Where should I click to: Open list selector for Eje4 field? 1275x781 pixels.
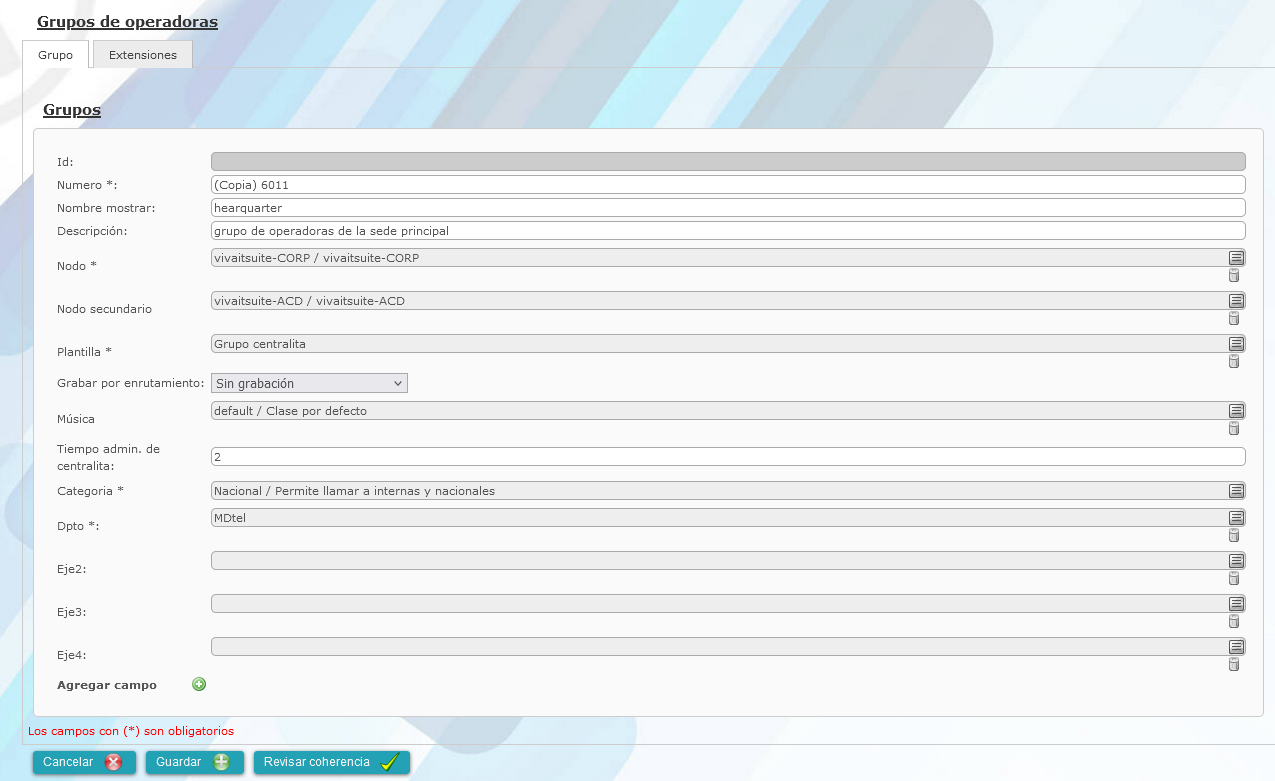1236,647
